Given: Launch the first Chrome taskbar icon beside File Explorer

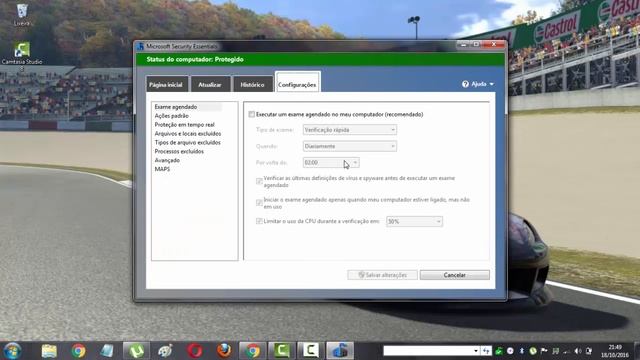Looking at the screenshot, I should point(78,351).
